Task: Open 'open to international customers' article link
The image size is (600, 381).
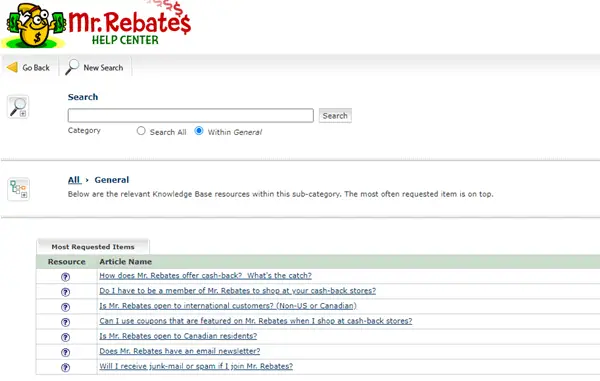Action: [x=228, y=306]
